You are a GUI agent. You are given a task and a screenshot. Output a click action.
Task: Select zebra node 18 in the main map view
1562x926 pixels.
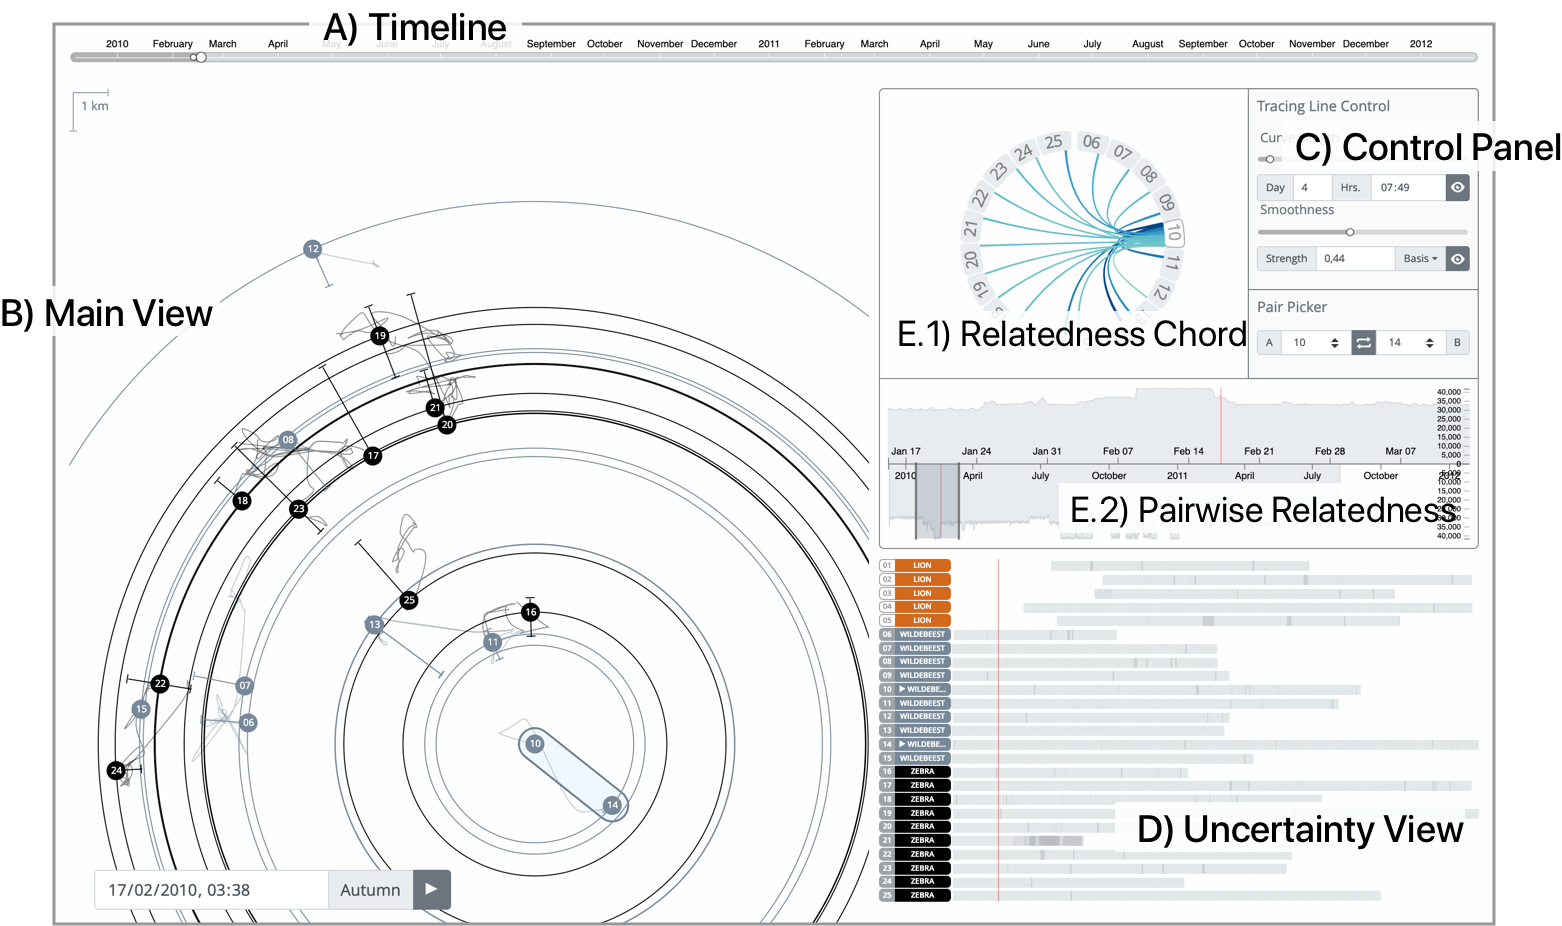coord(242,501)
